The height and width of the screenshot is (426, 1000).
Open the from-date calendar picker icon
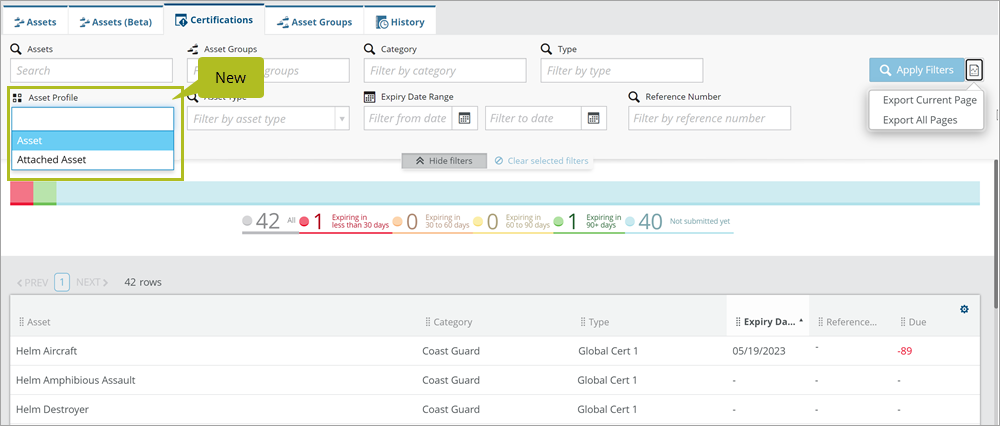464,118
